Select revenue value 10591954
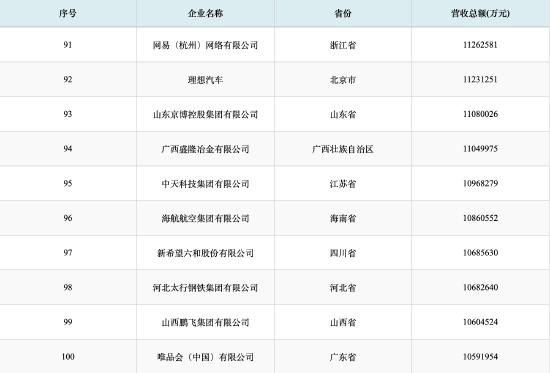 (480, 357)
